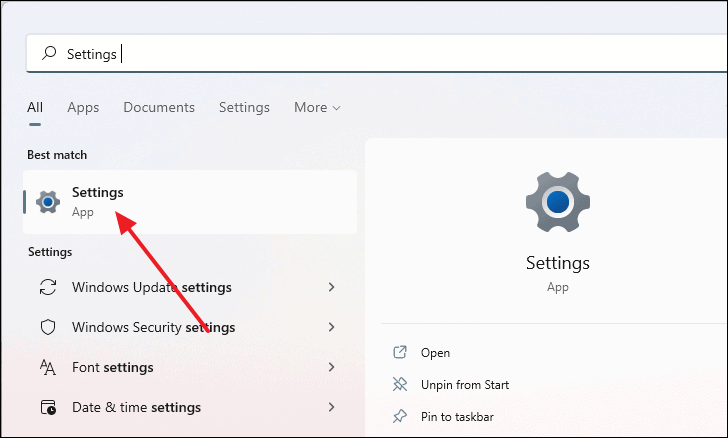Click the Pin to taskbar pin icon

tap(400, 416)
